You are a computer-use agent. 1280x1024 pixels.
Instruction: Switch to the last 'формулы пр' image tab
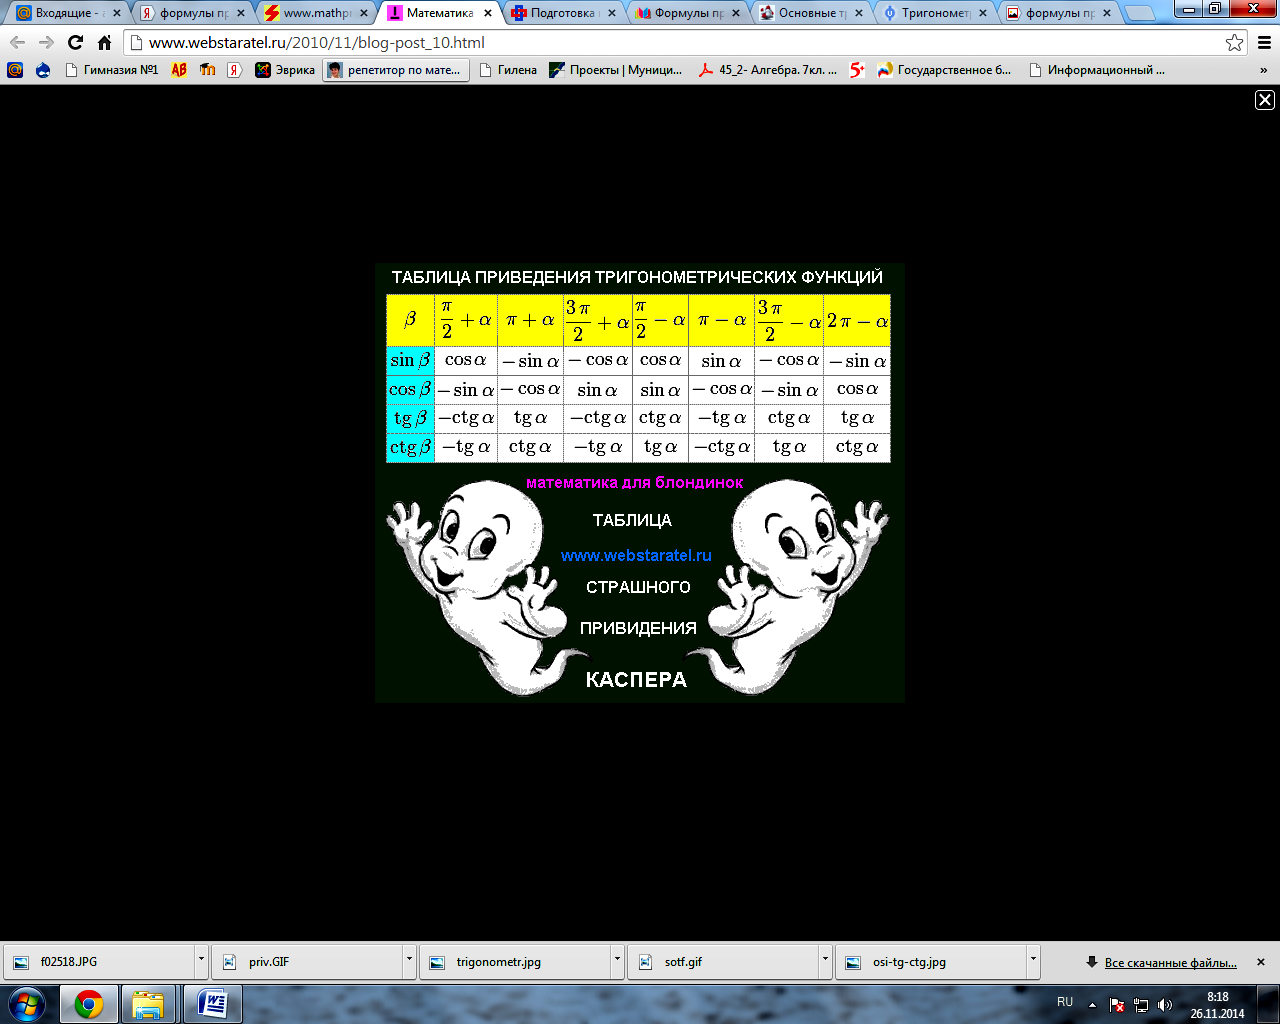[x=1058, y=13]
